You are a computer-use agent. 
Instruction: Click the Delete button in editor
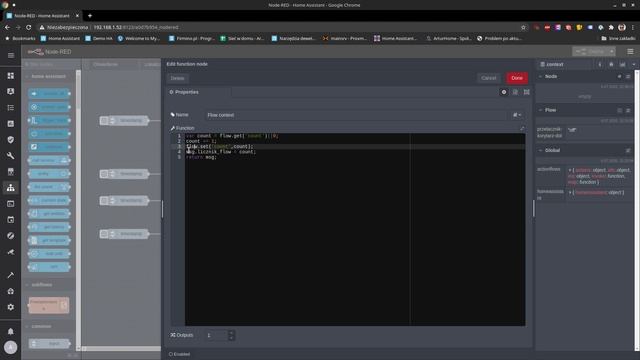pos(177,78)
